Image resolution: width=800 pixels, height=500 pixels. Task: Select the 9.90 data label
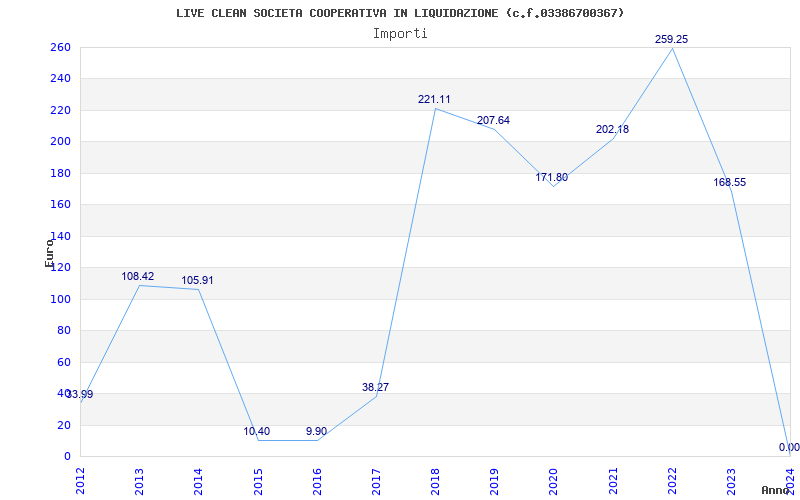[x=316, y=432]
